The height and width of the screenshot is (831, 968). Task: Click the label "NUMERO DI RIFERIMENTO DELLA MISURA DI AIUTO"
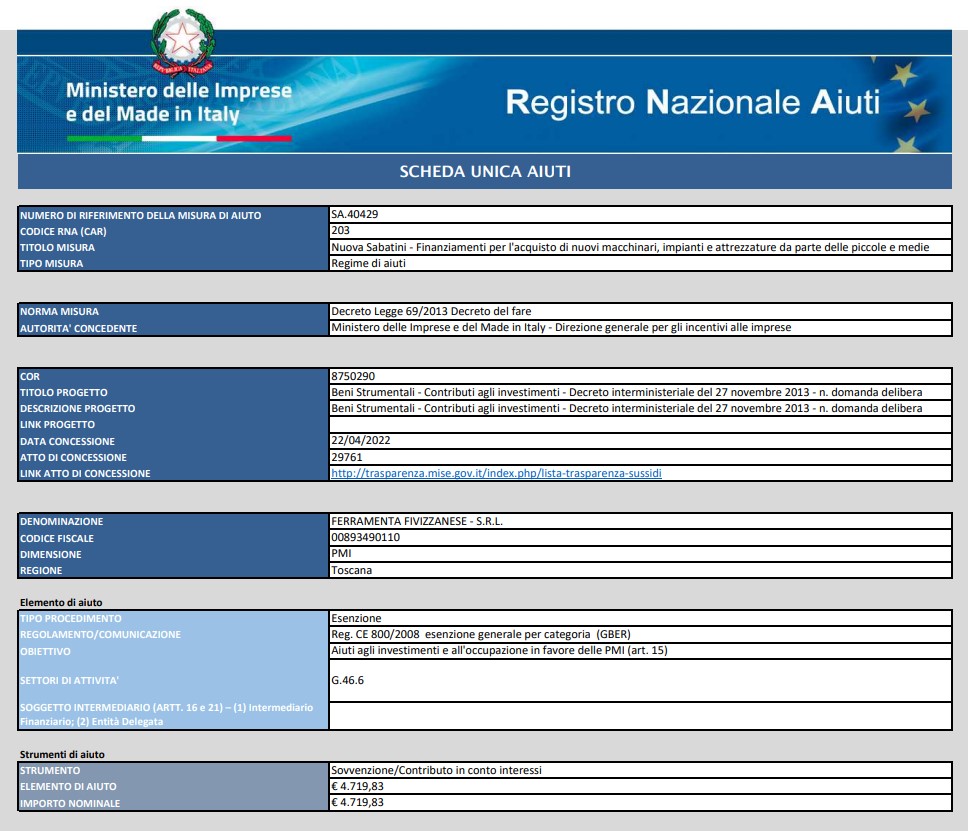point(141,215)
